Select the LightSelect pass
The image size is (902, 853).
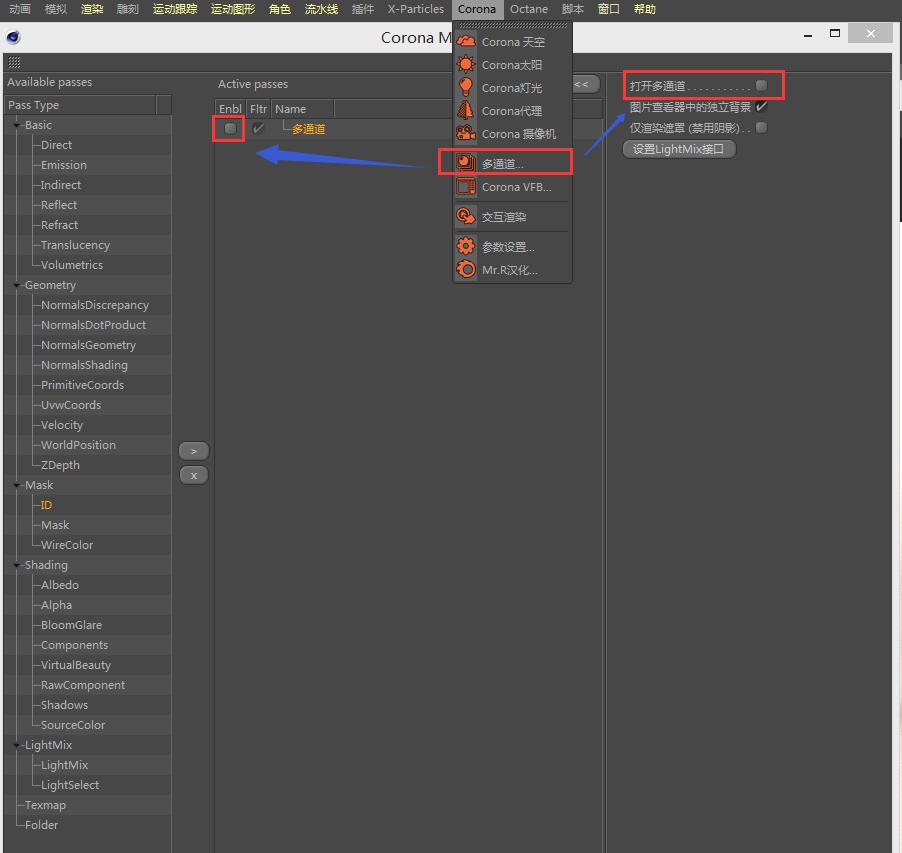(x=70, y=785)
